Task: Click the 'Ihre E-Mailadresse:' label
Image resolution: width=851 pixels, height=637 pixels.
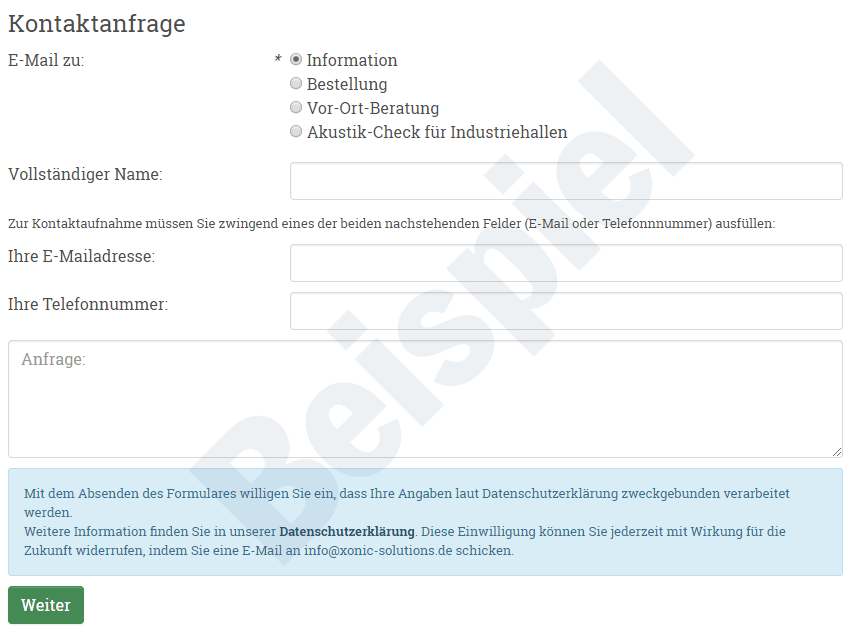Action: click(x=81, y=256)
